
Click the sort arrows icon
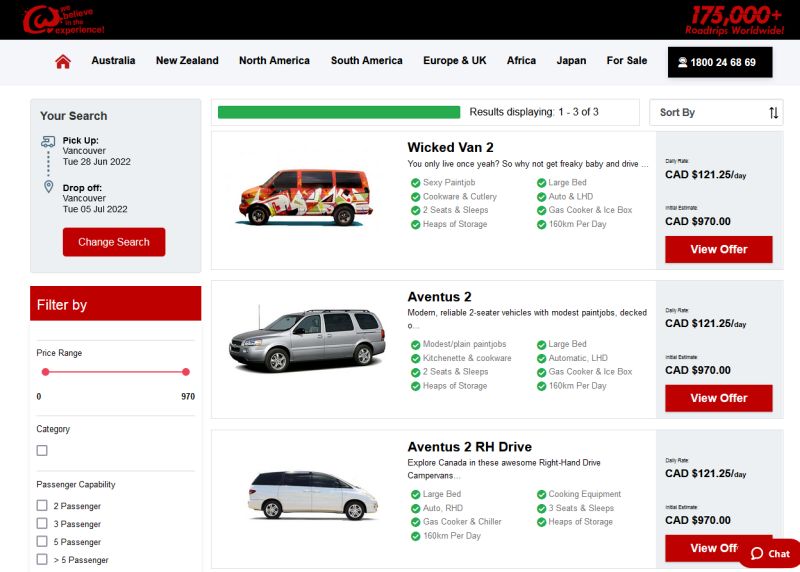click(x=773, y=113)
